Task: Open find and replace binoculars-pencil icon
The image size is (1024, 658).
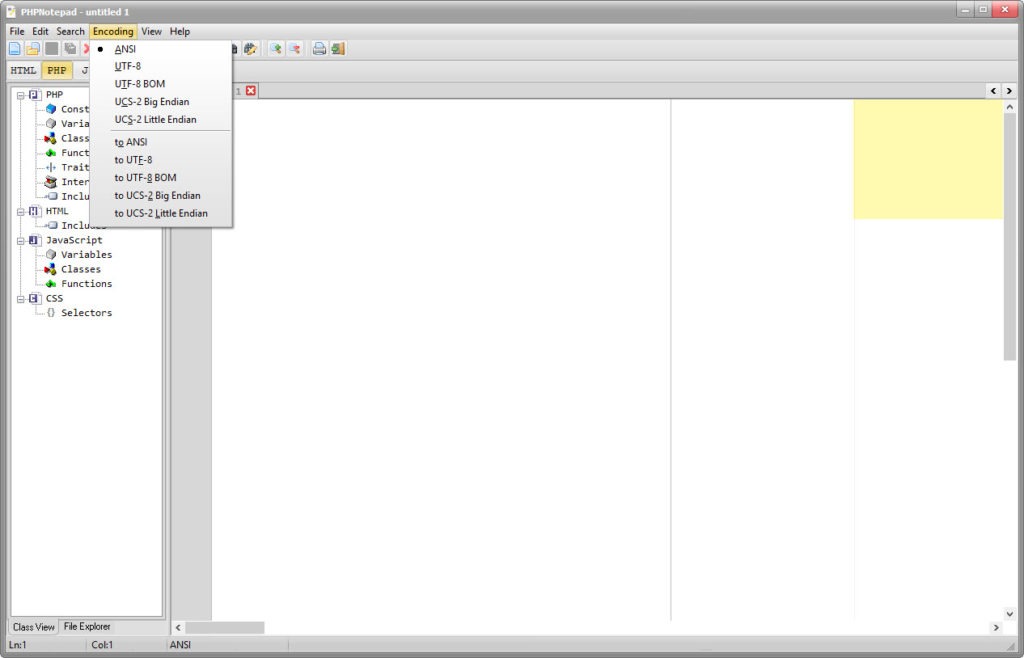Action: click(250, 49)
